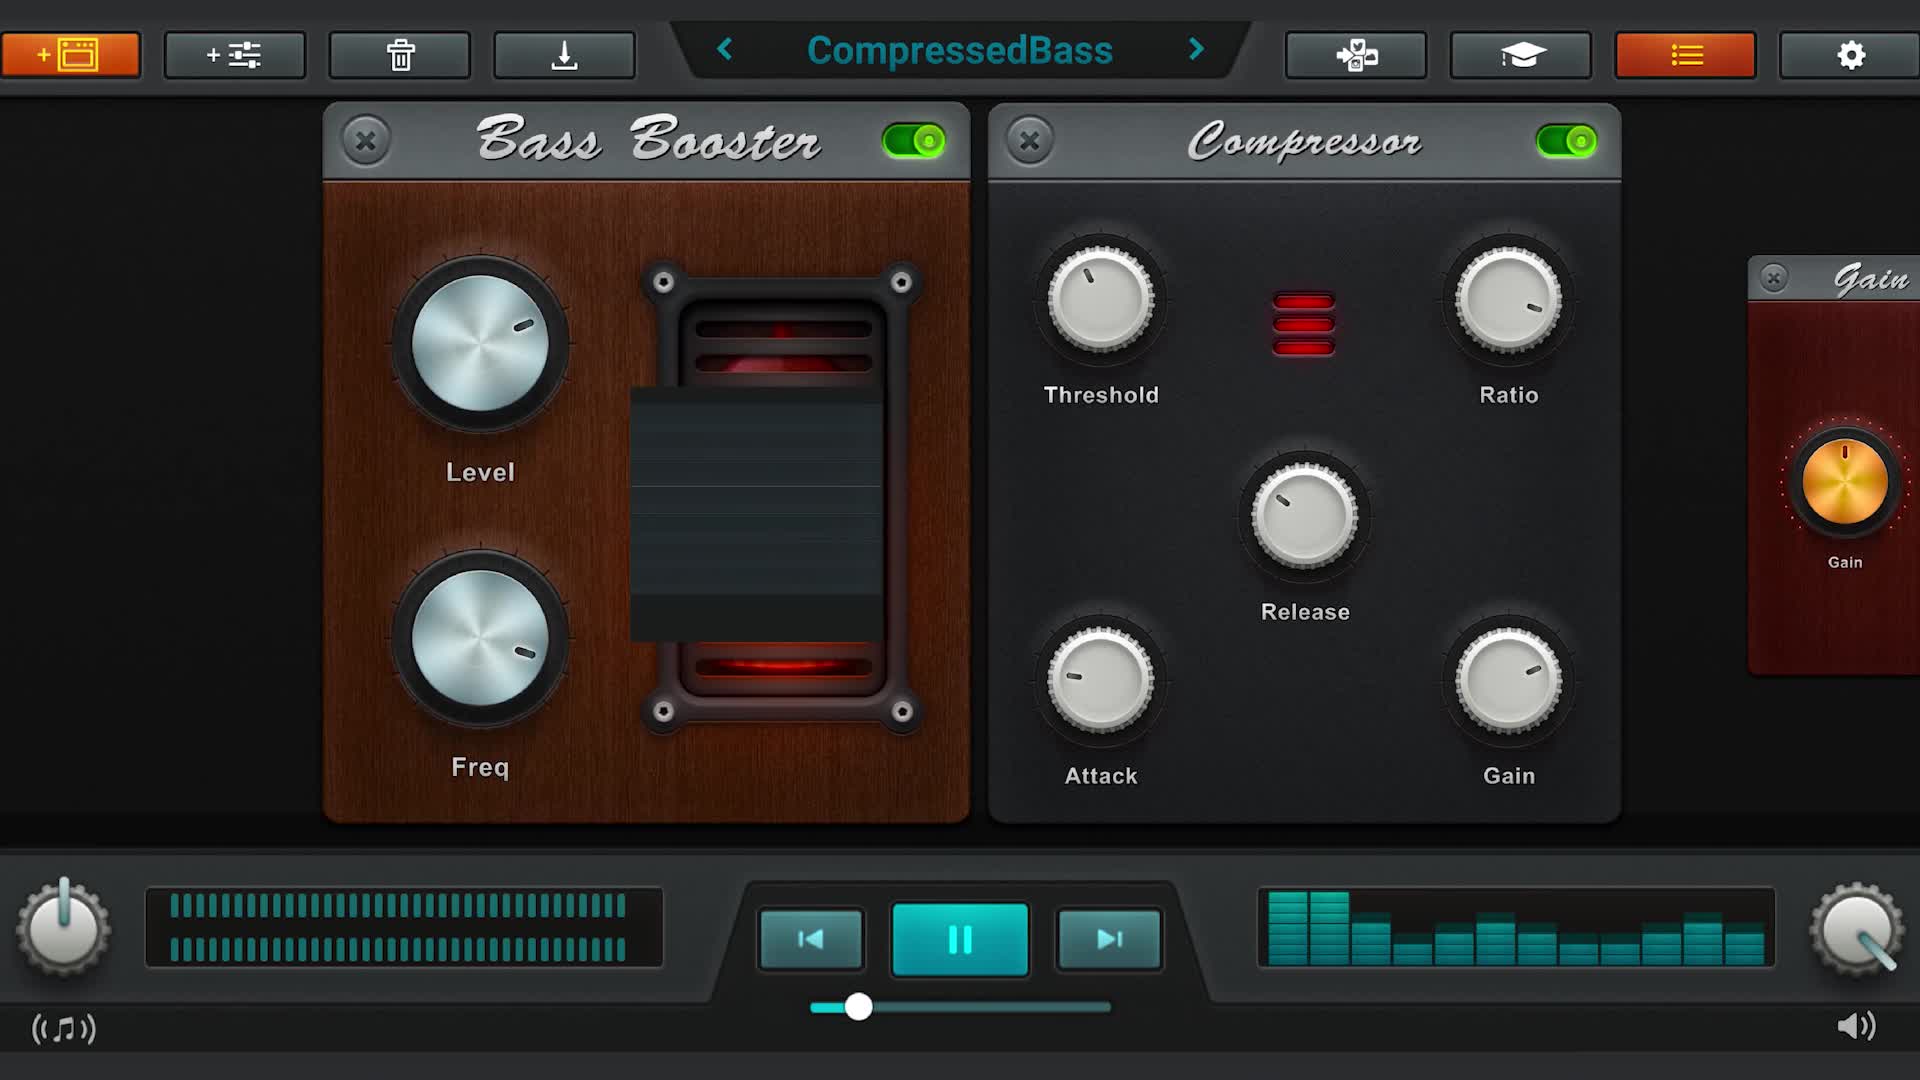Click the audio monitor music note icon

[64, 1028]
